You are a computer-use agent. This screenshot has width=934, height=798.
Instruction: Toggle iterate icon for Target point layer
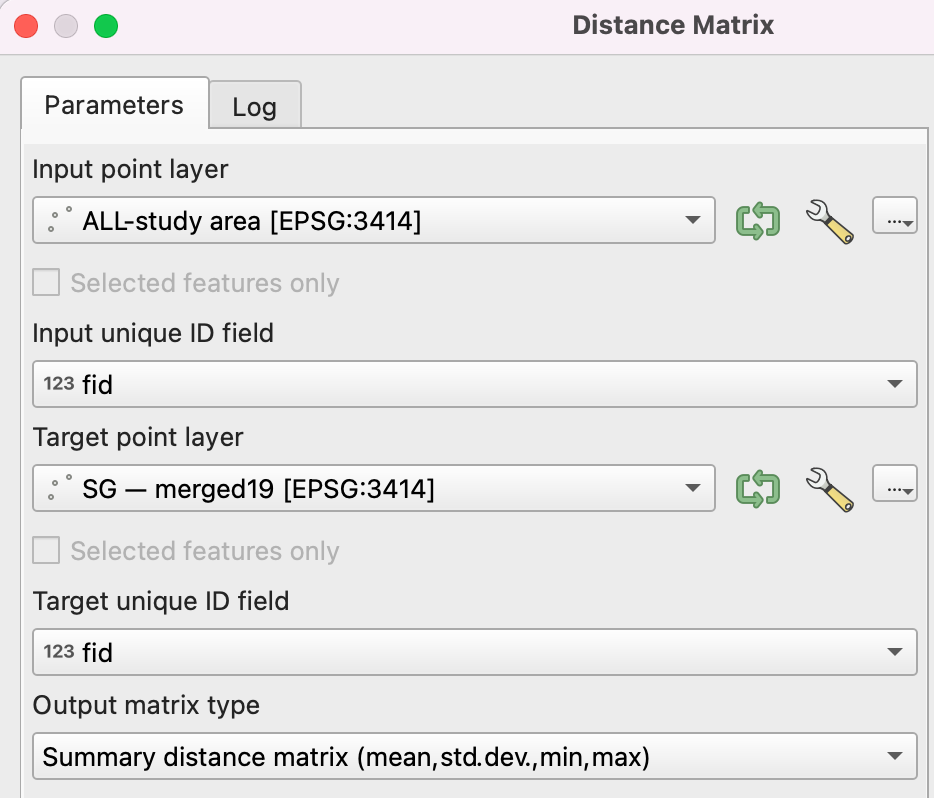pos(757,489)
